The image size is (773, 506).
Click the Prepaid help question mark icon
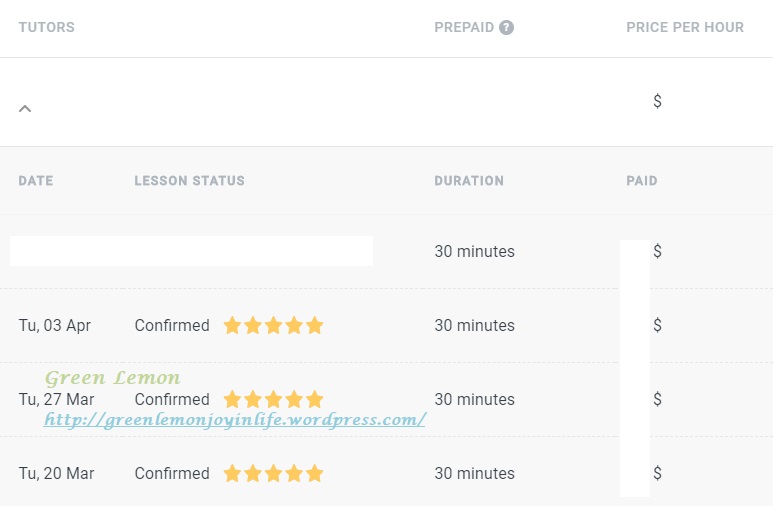tap(506, 28)
